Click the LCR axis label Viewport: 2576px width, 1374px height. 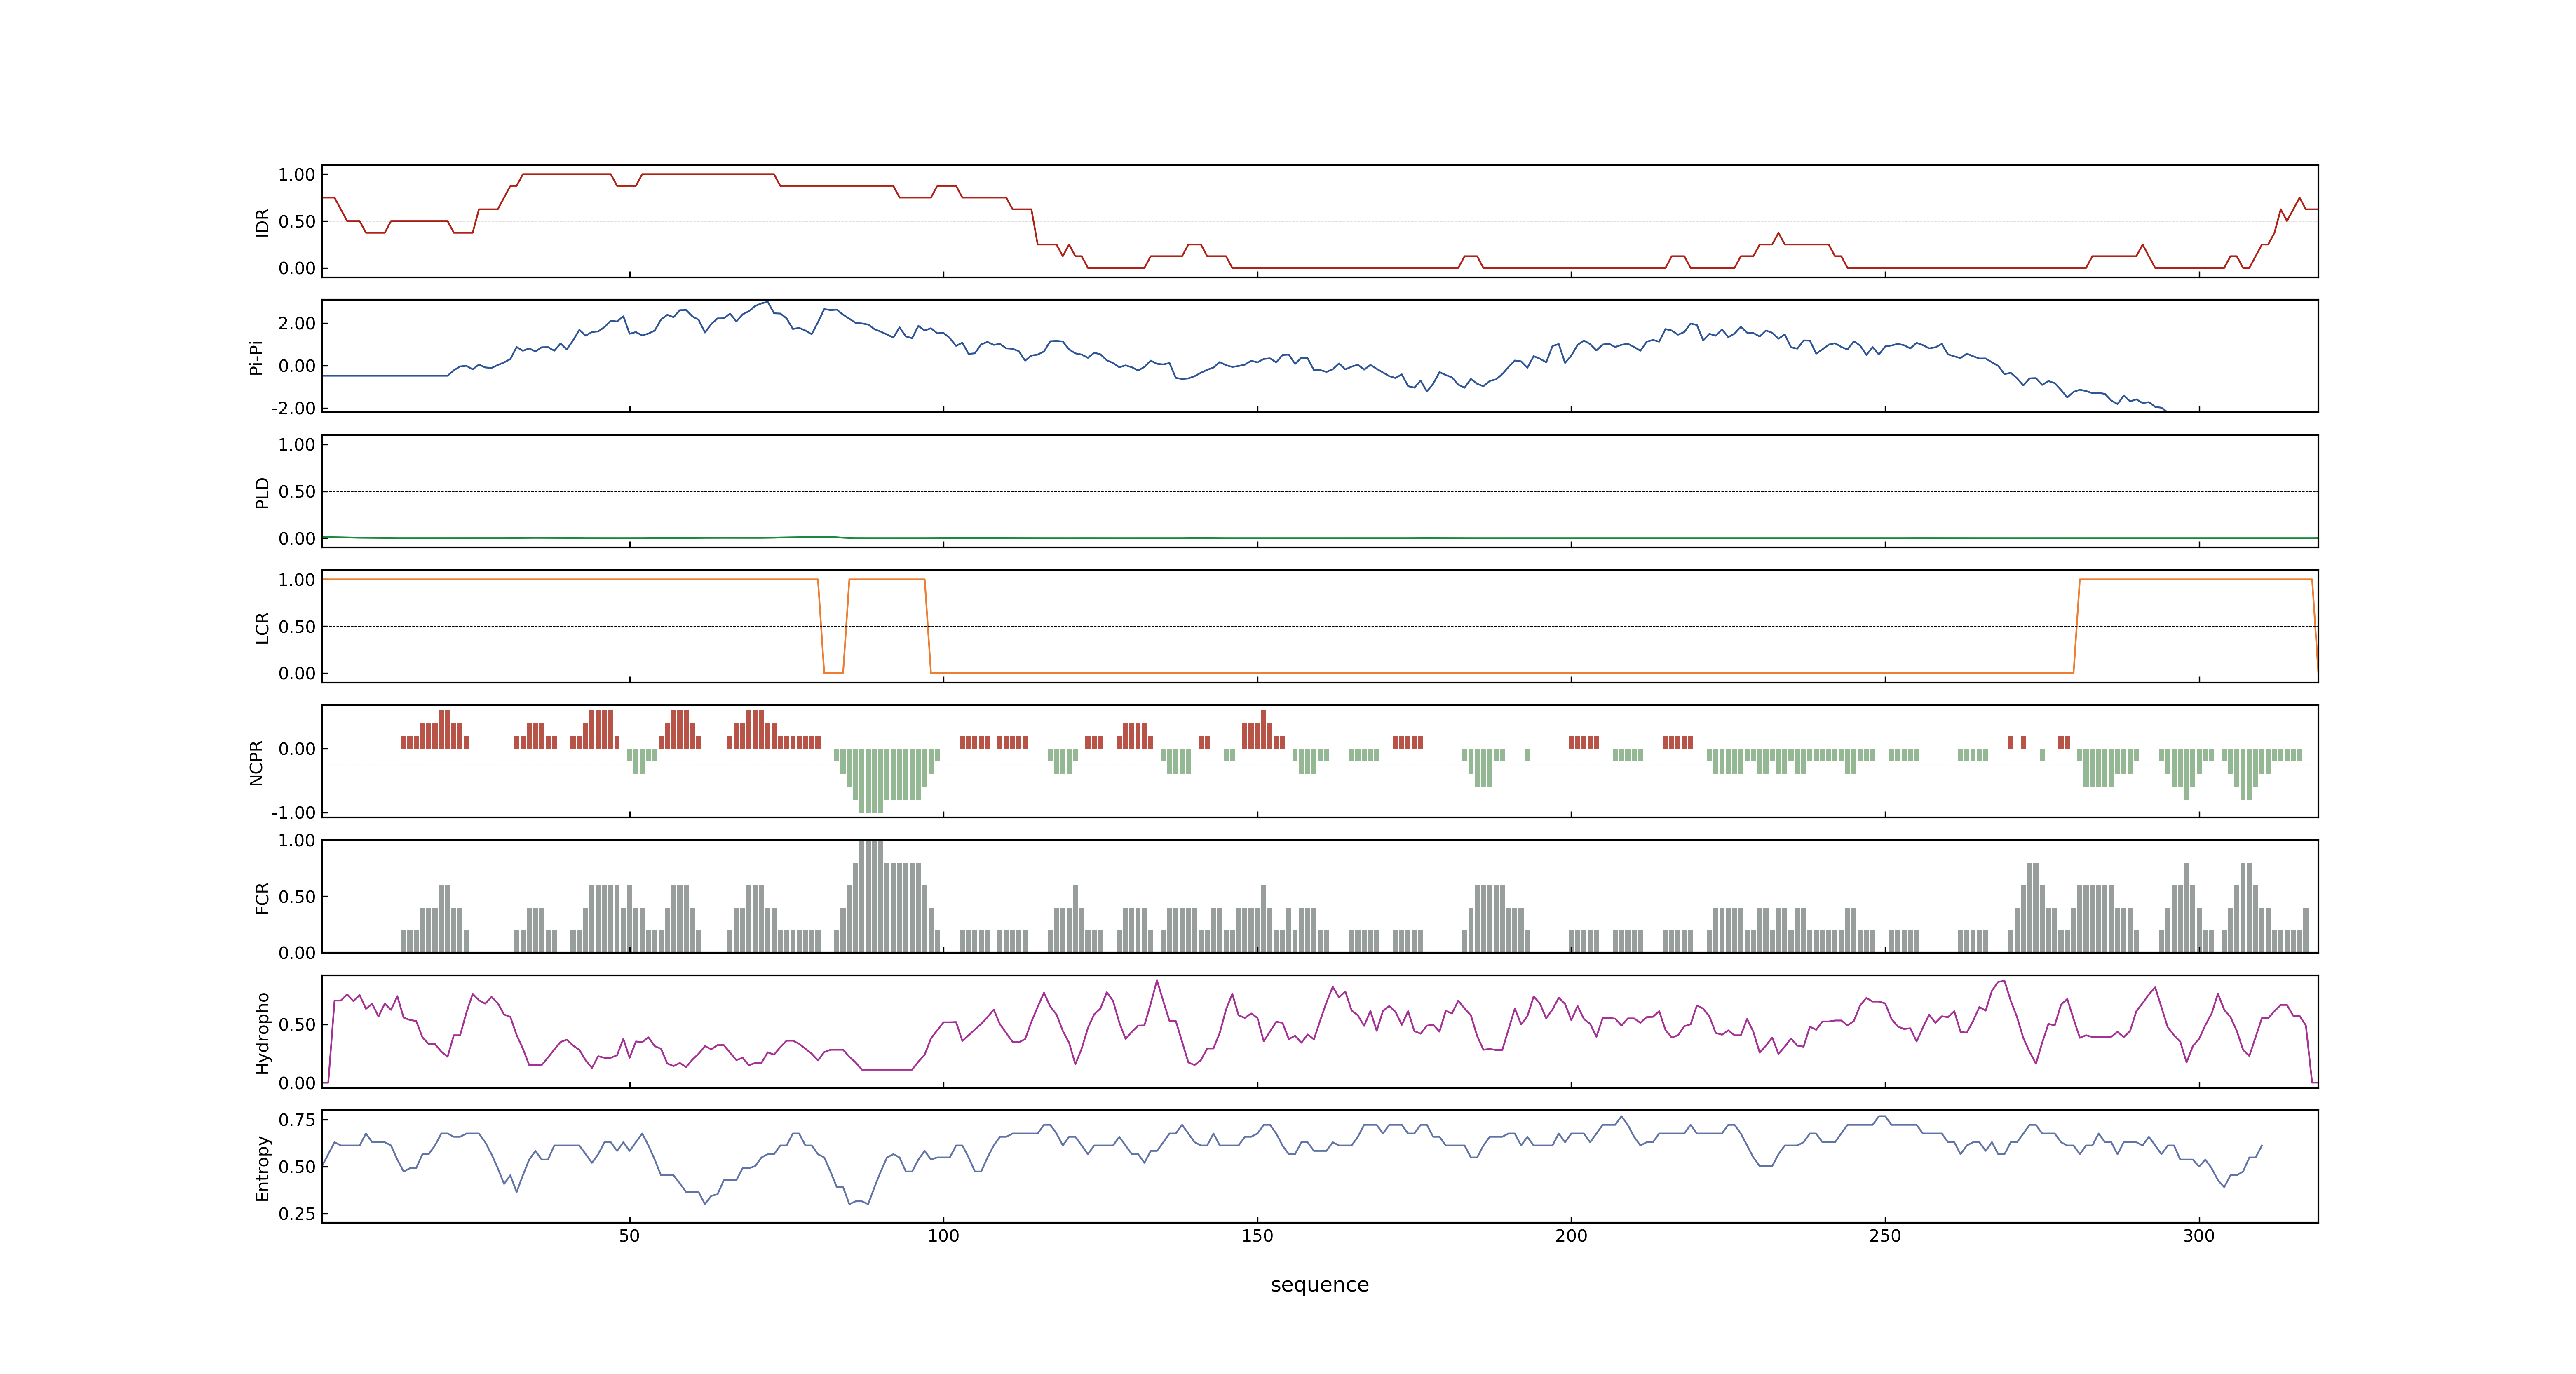(x=262, y=627)
